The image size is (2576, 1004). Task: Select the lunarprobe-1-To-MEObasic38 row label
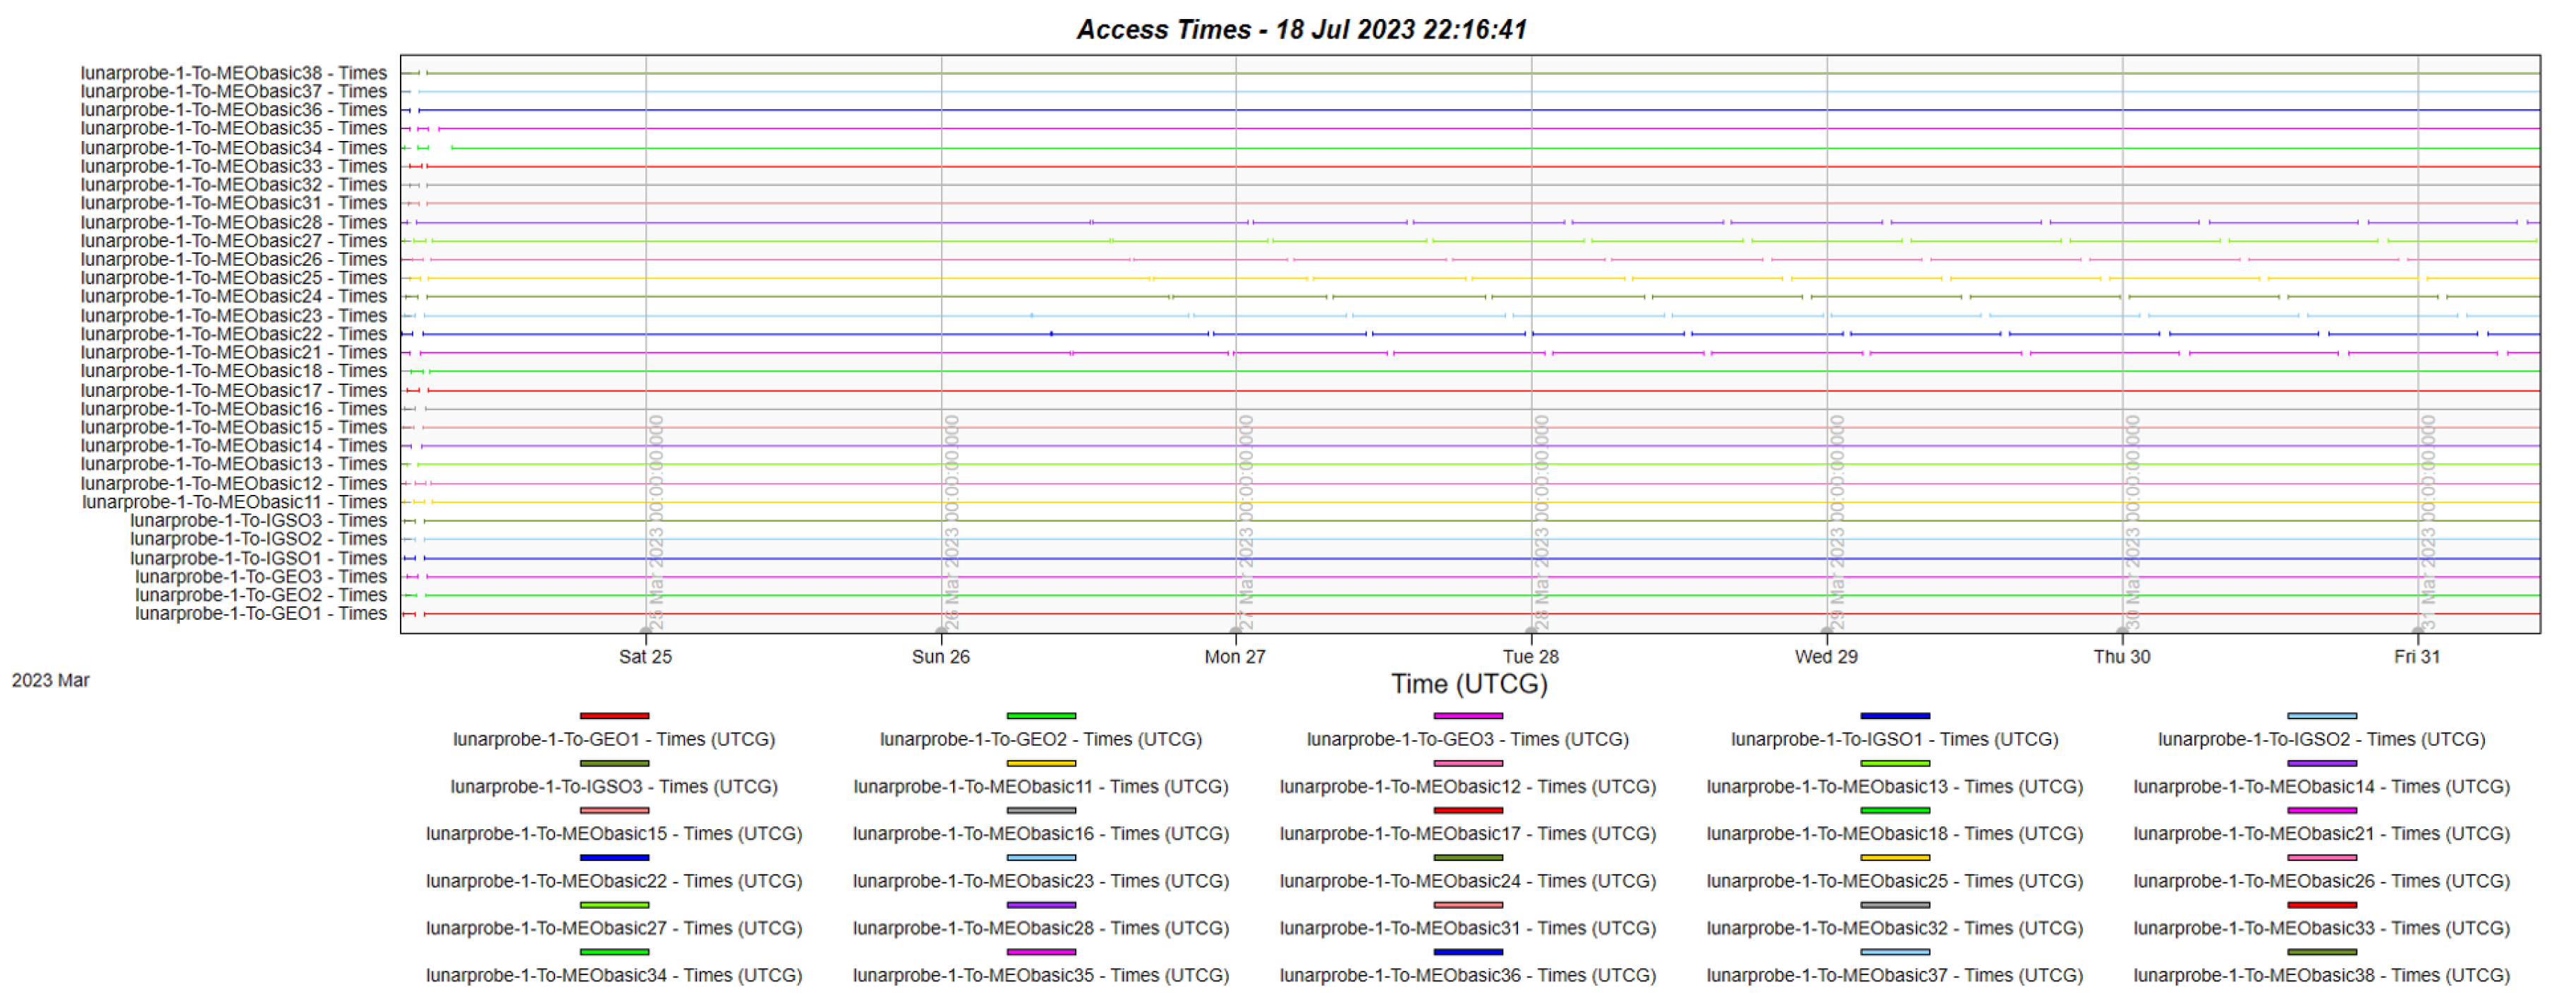pyautogui.click(x=235, y=72)
